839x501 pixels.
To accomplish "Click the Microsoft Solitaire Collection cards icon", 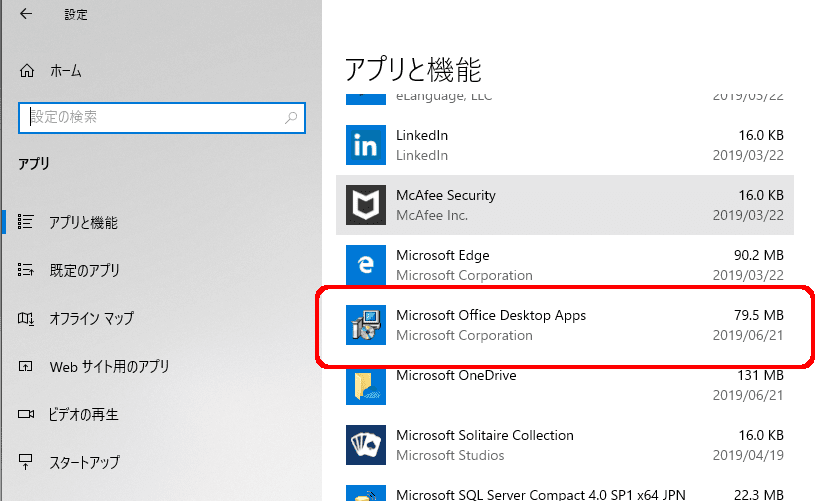I will point(365,445).
